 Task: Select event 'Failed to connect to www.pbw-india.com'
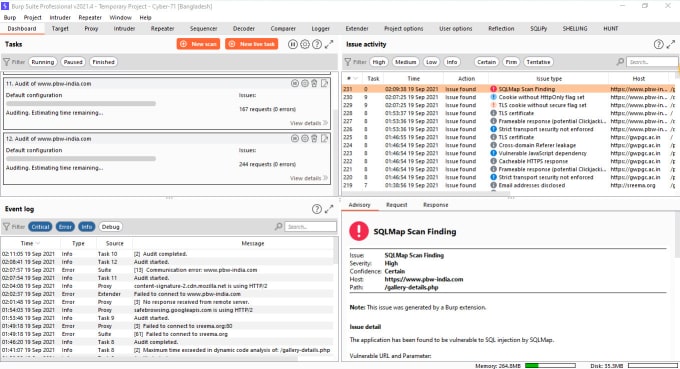(x=168, y=294)
